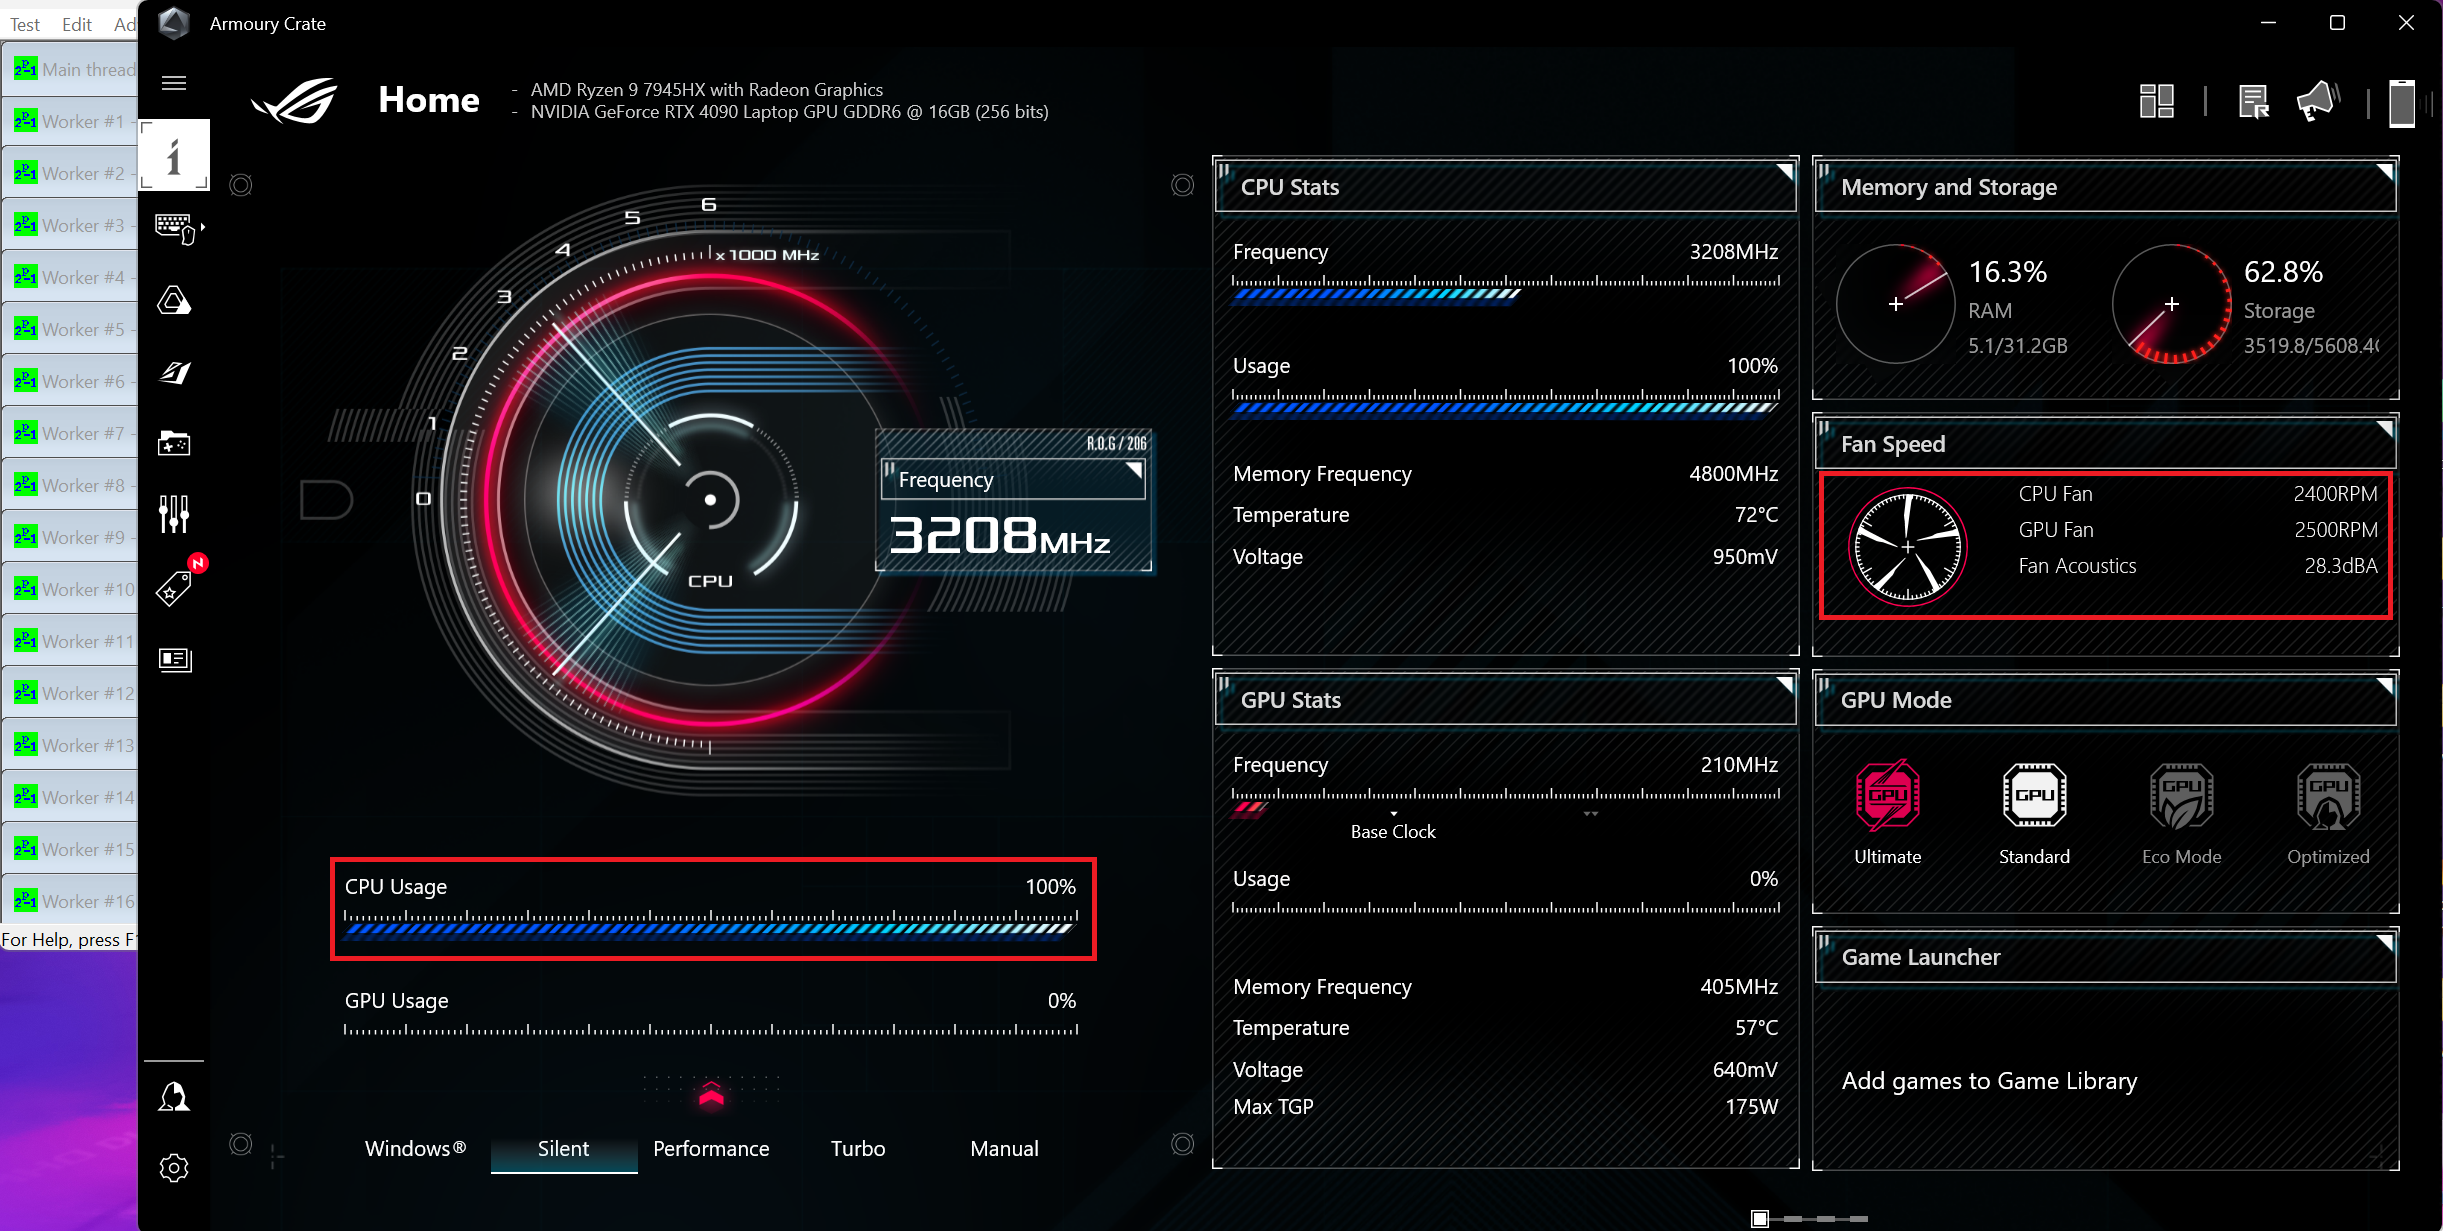Click the CPU frequency dial center

[x=710, y=499]
